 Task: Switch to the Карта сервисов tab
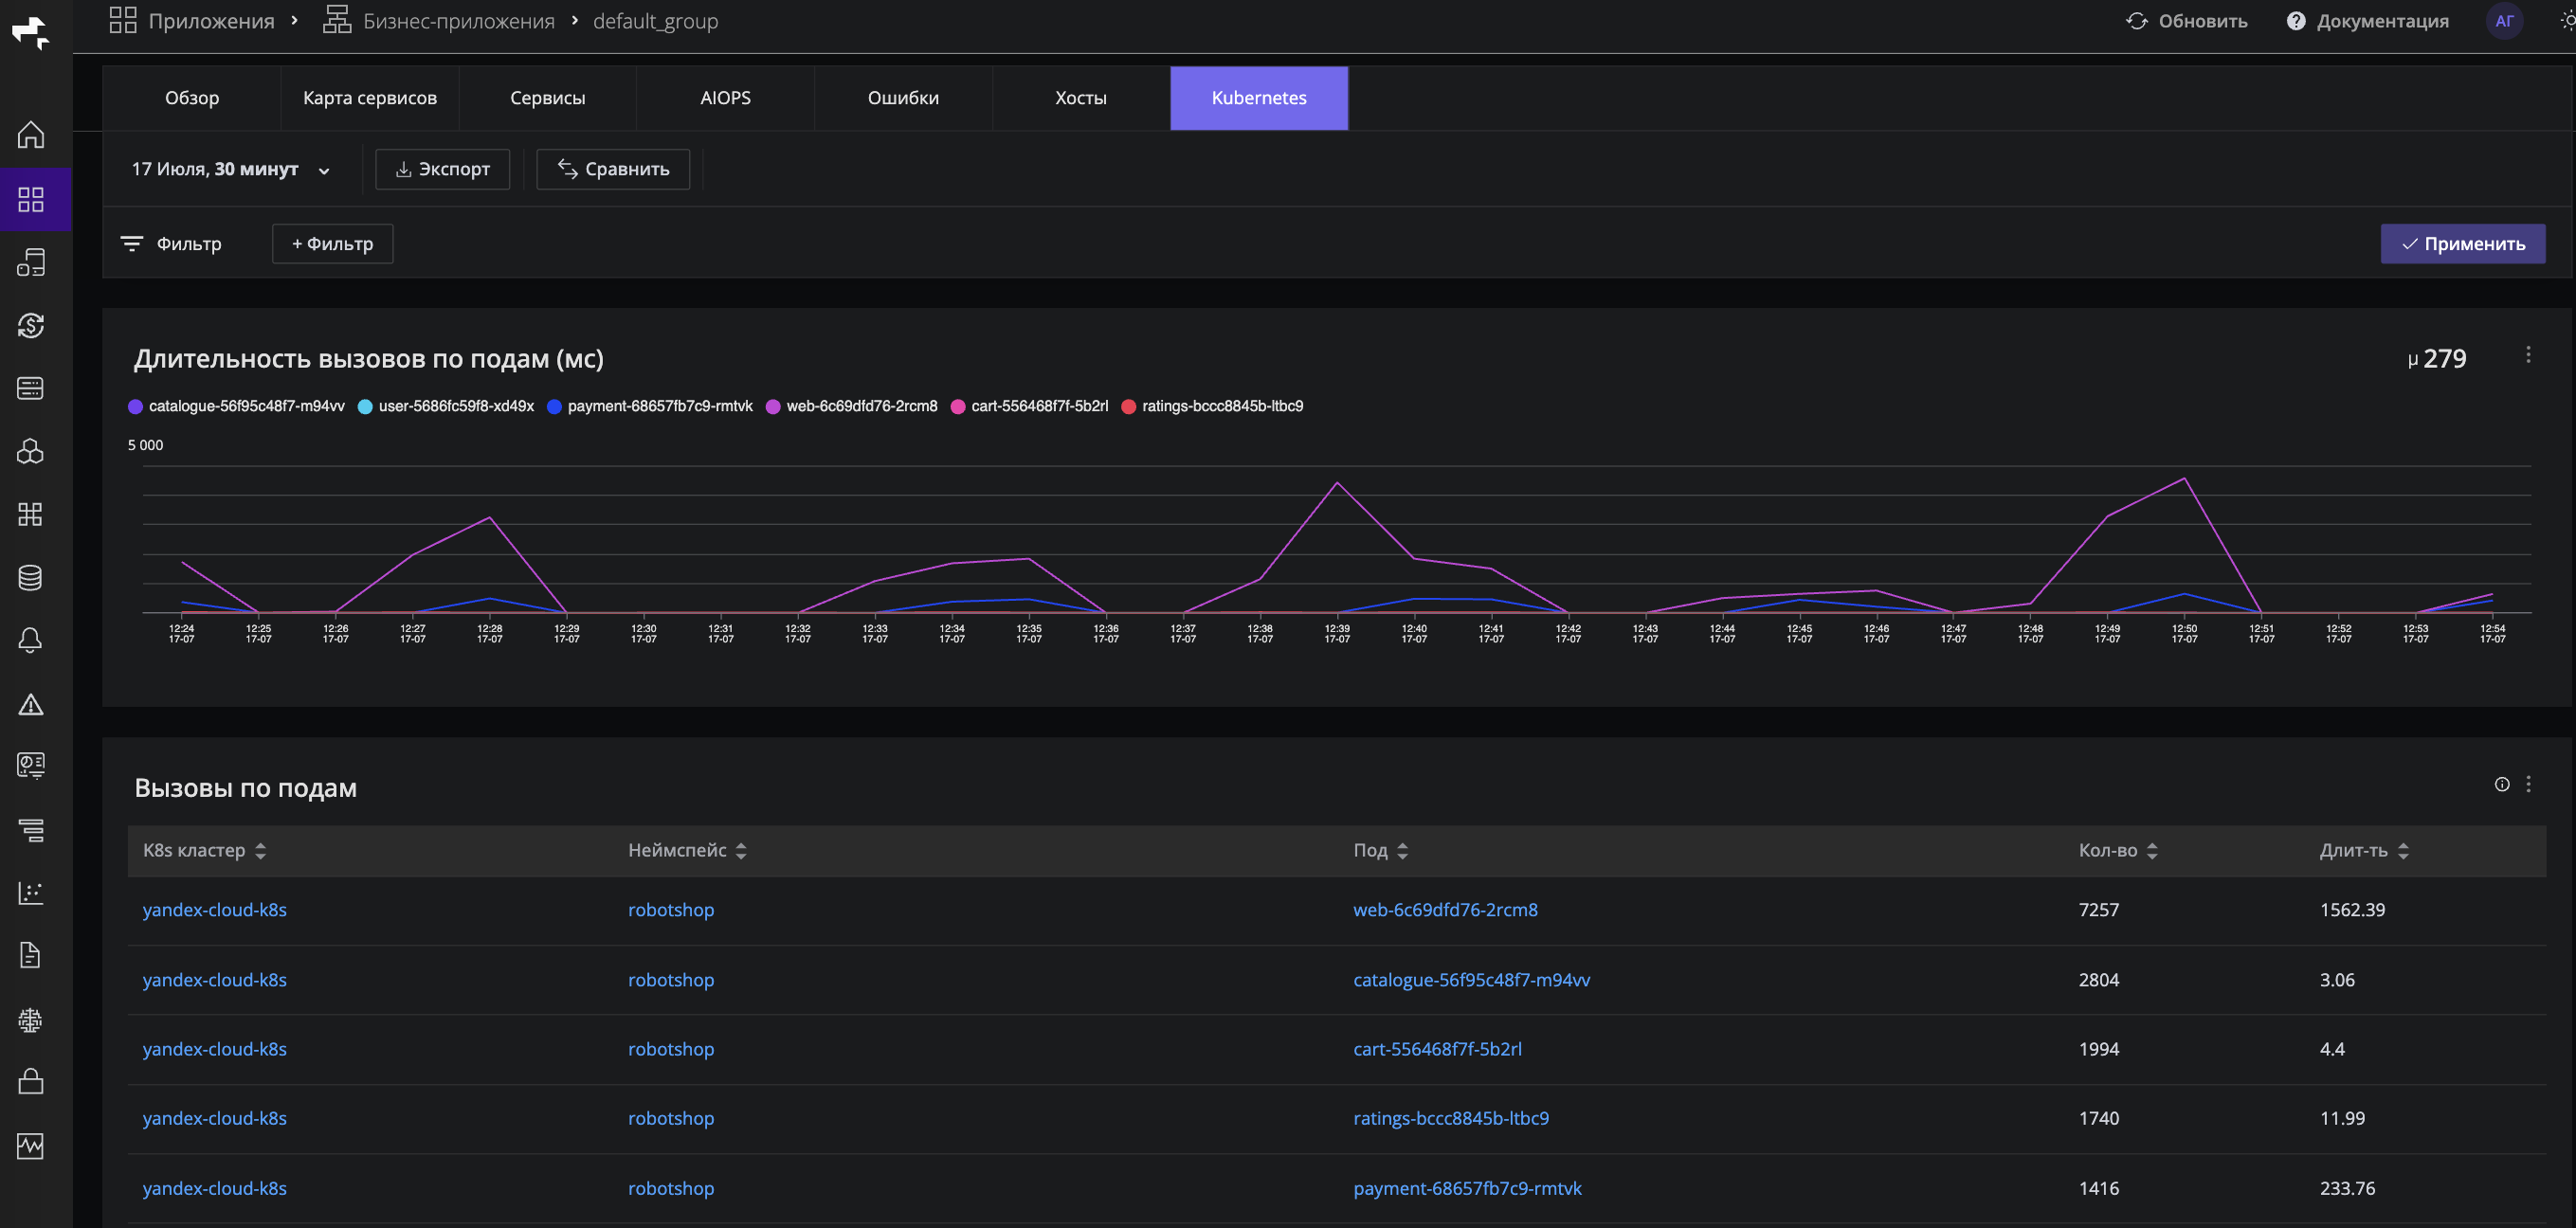pos(370,98)
